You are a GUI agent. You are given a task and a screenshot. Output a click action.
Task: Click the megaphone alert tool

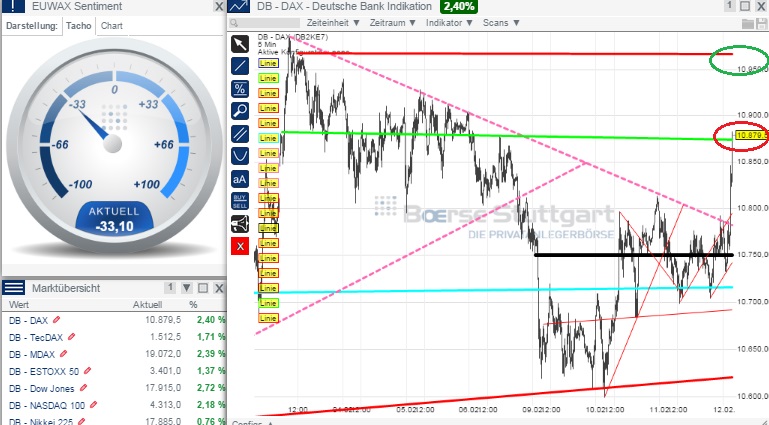pyautogui.click(x=240, y=224)
